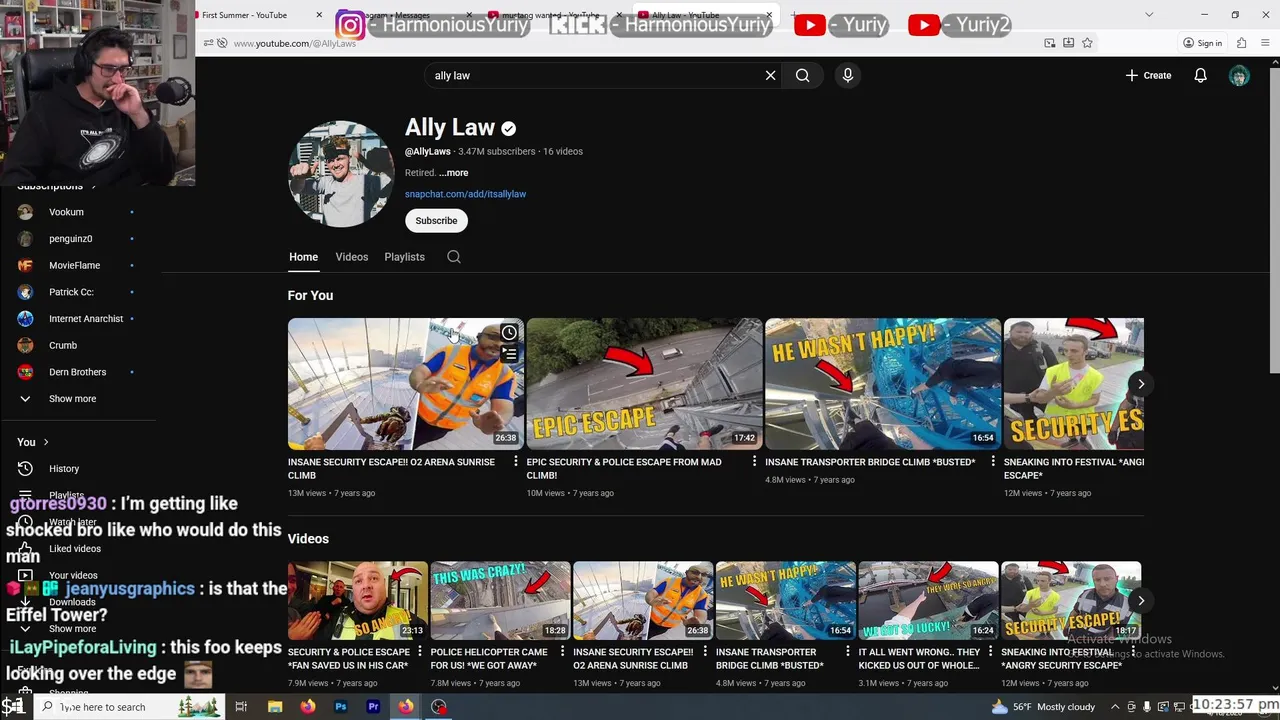Play IT ALL WENT WRONG video thumbnail
Screen dimensions: 1280x720
[928, 600]
